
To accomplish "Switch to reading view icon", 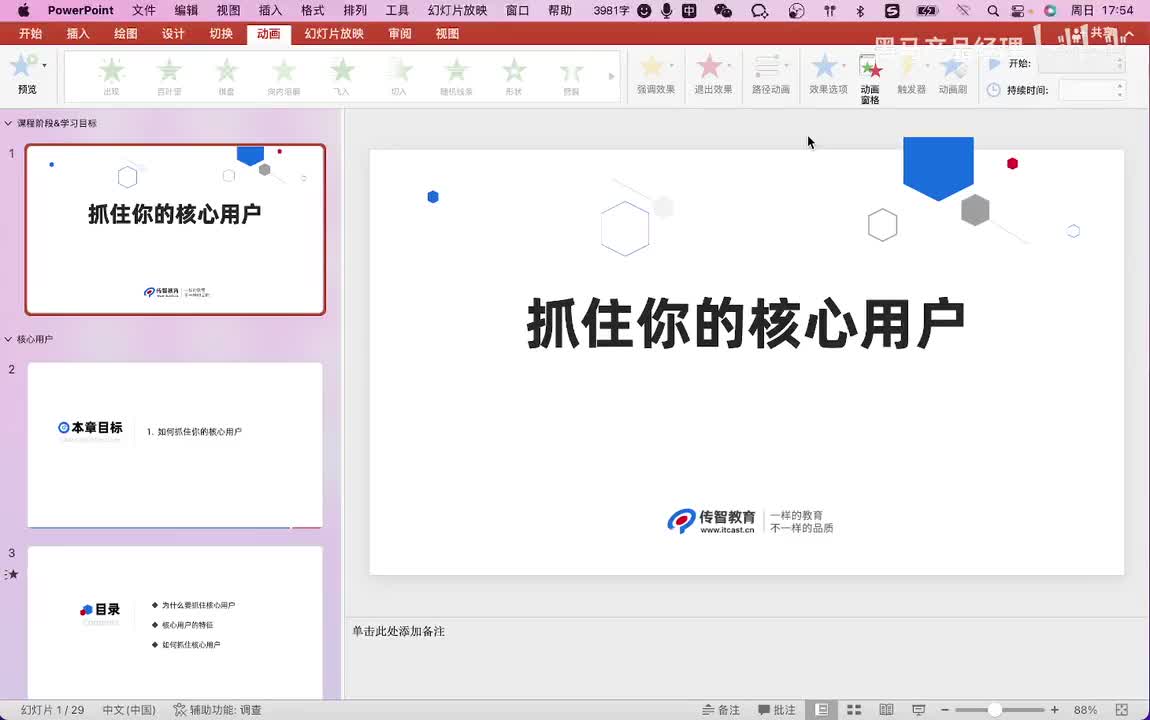I will [x=886, y=710].
